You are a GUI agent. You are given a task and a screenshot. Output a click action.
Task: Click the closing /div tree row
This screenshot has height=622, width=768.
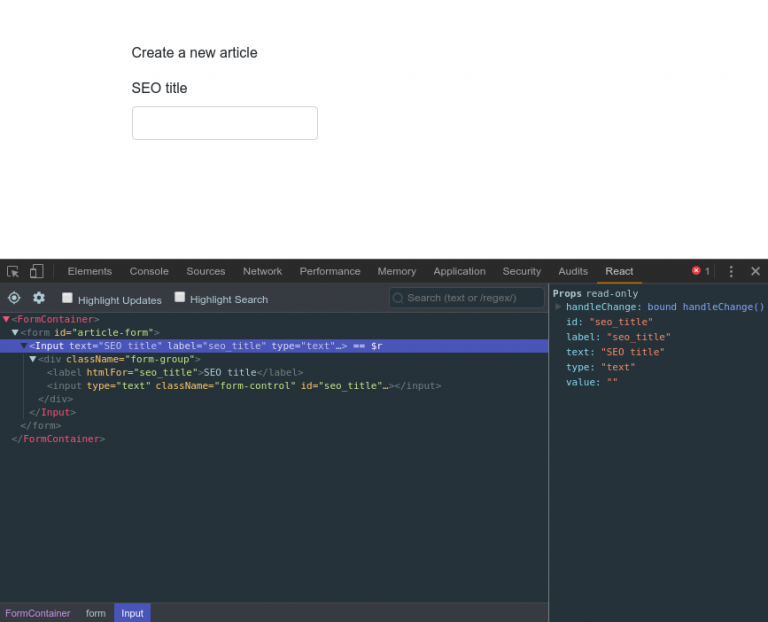(x=55, y=399)
